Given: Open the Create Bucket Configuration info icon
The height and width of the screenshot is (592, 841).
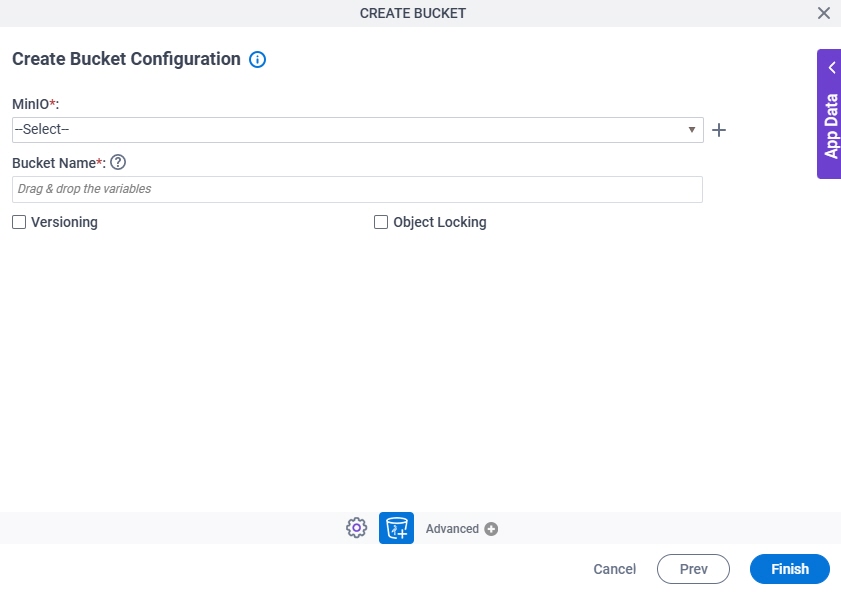Looking at the screenshot, I should coord(257,60).
